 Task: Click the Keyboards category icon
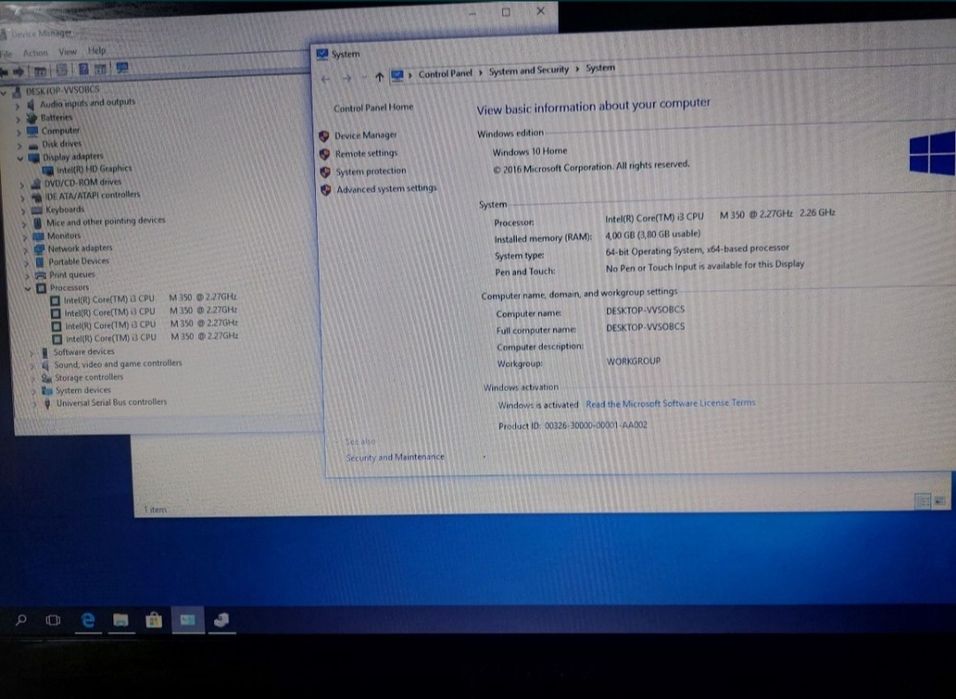37,210
